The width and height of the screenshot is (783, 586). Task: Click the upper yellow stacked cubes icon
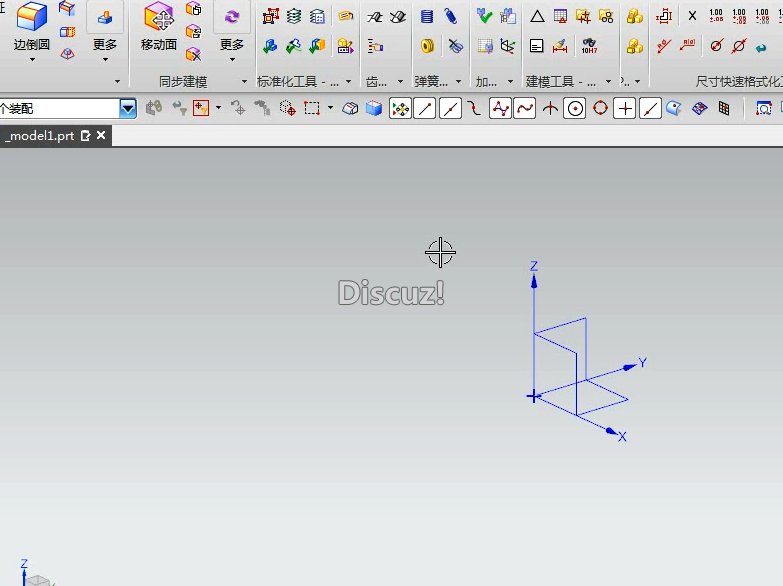tap(635, 16)
